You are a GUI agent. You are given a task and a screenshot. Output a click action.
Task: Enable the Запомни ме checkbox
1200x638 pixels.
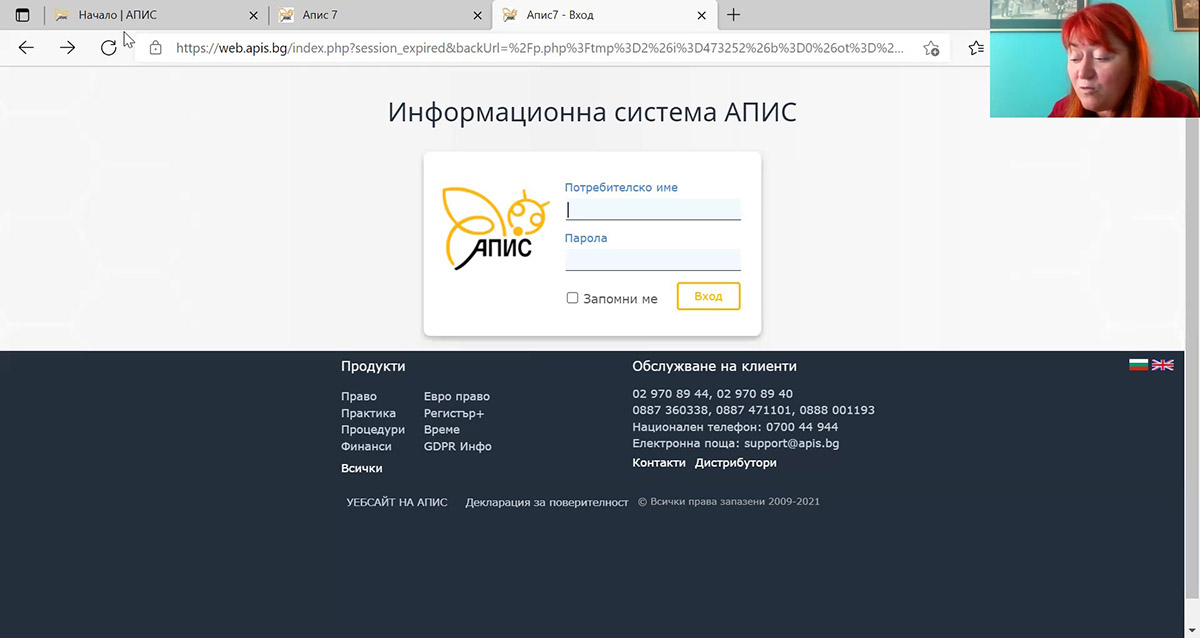(x=572, y=298)
